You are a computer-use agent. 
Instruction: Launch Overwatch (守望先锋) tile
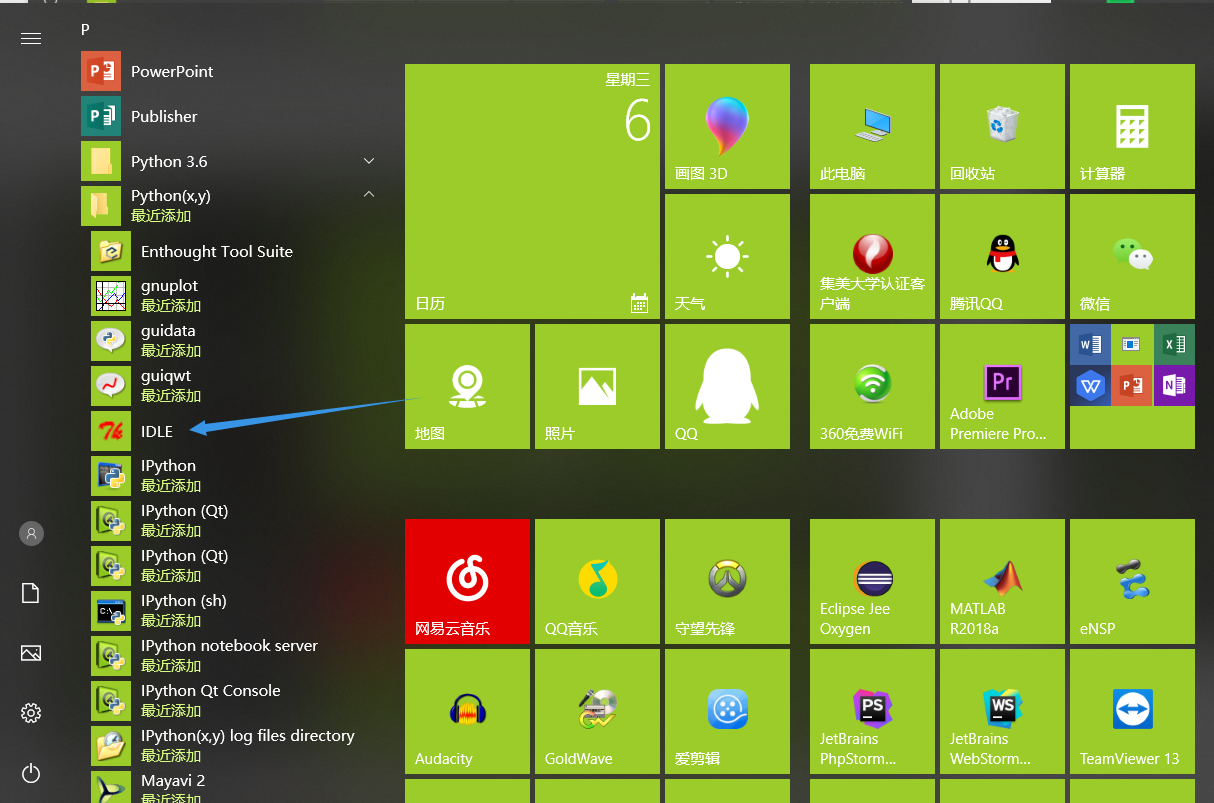point(727,581)
